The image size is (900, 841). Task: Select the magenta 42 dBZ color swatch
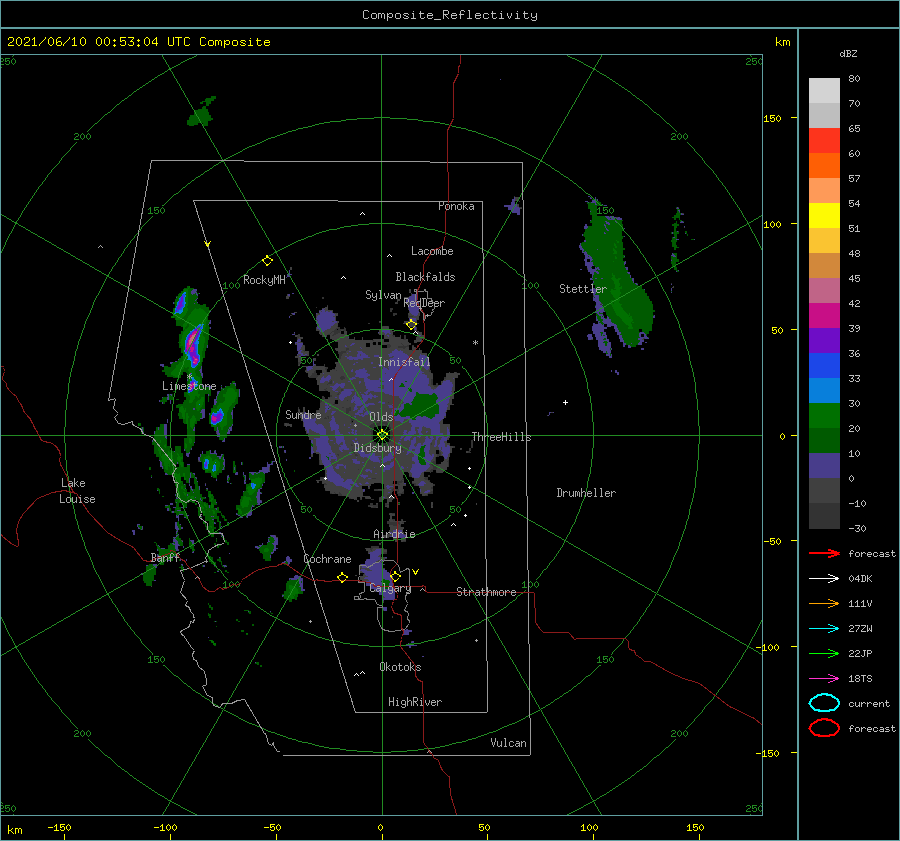824,315
